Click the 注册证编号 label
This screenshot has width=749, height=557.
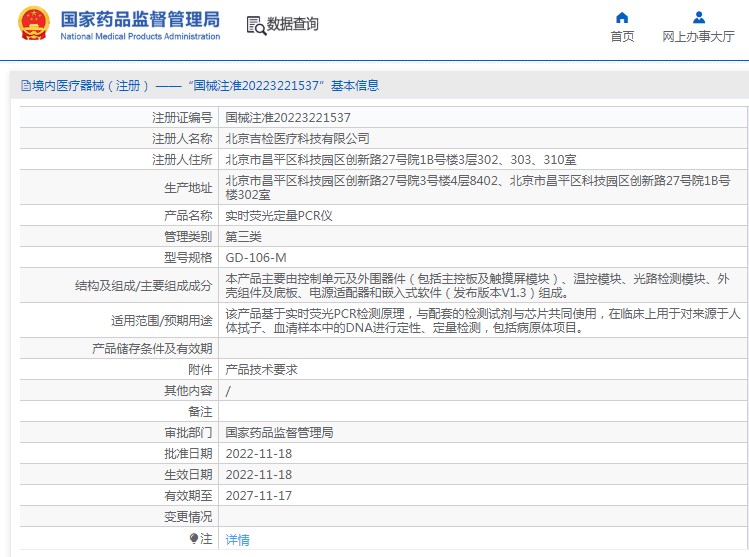pyautogui.click(x=182, y=118)
